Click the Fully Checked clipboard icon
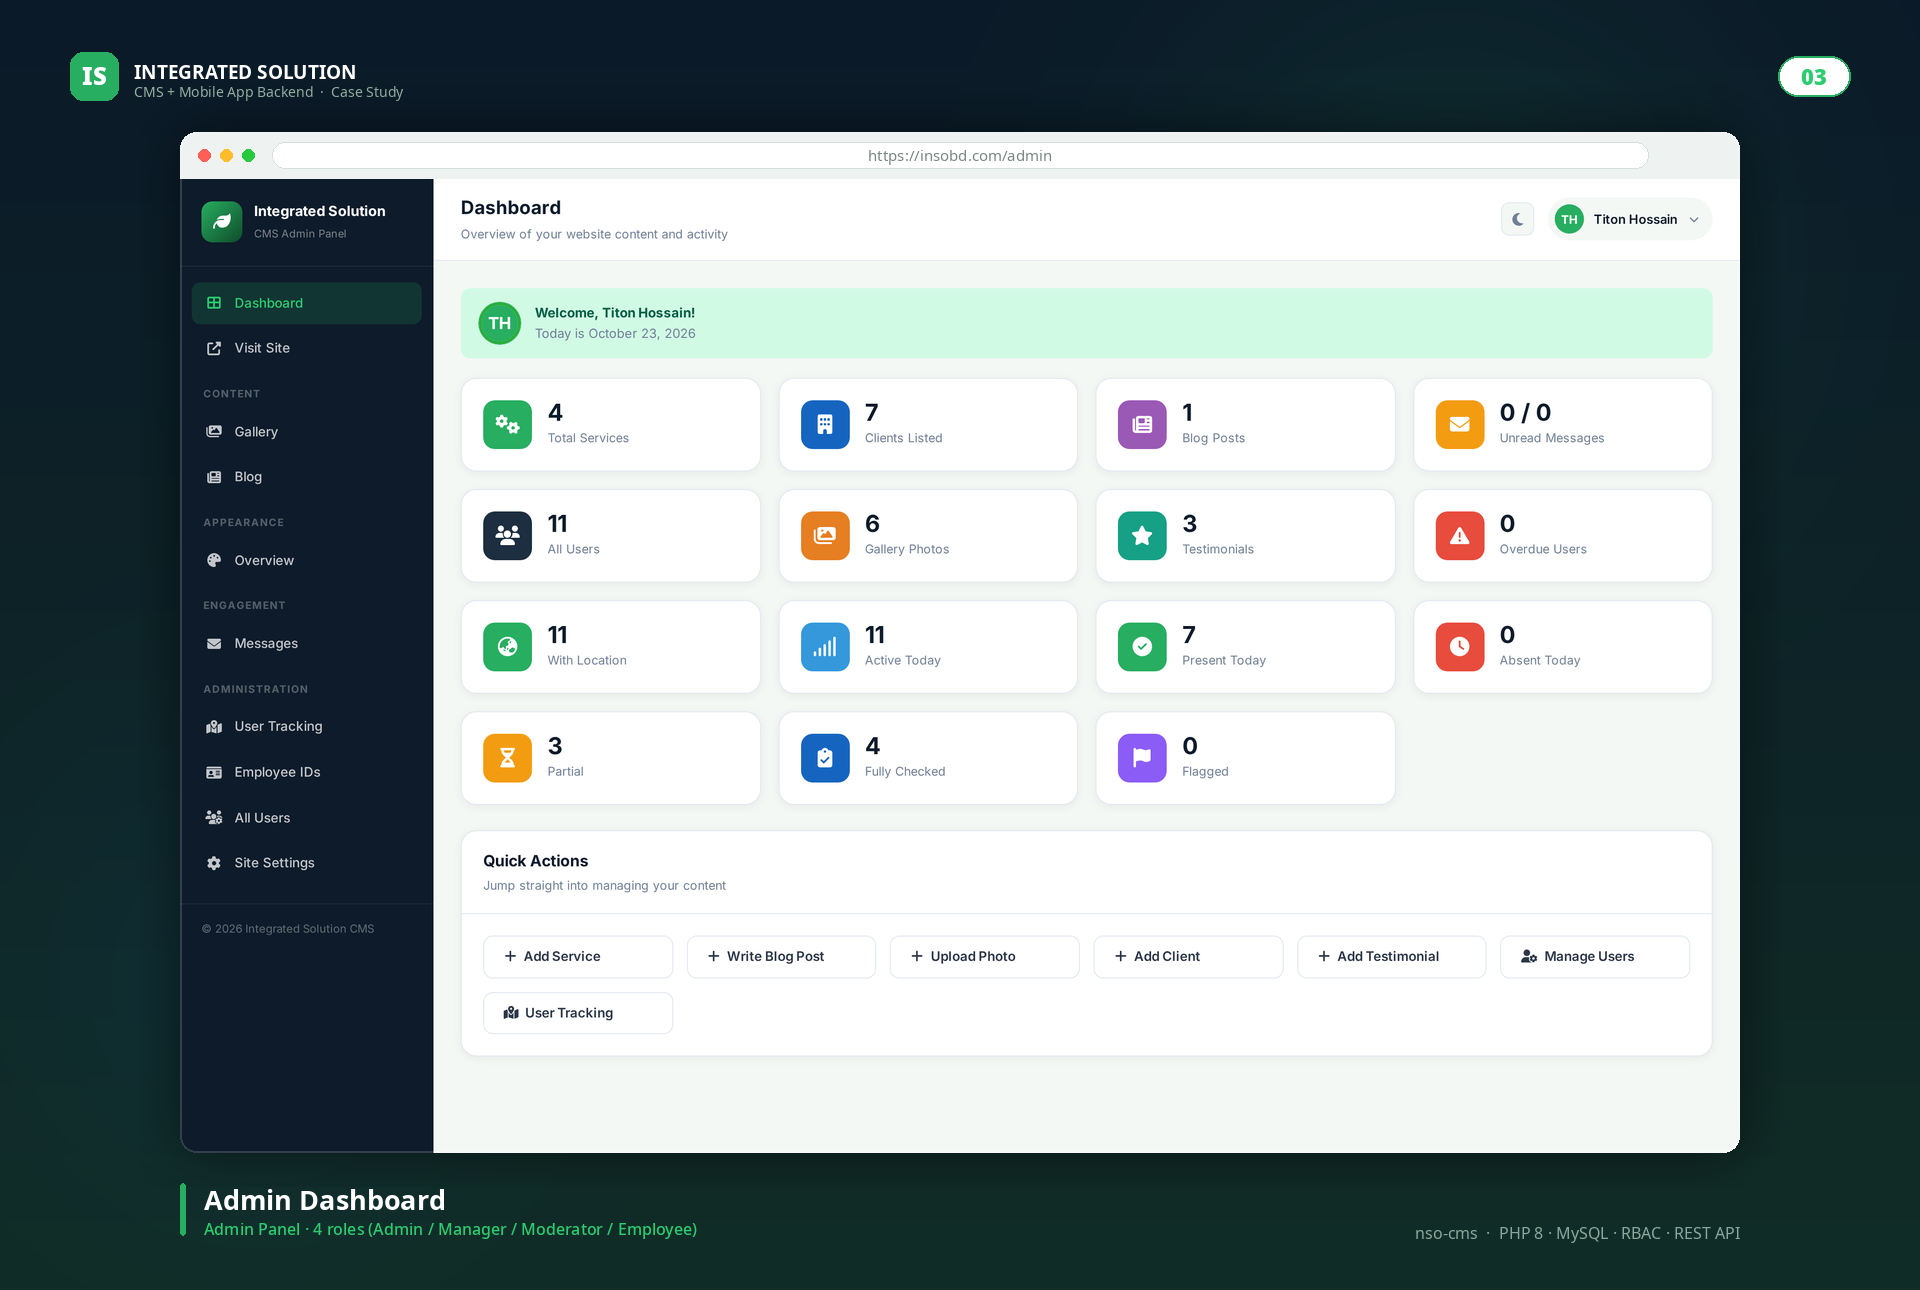Image resolution: width=1920 pixels, height=1290 pixels. (x=825, y=758)
